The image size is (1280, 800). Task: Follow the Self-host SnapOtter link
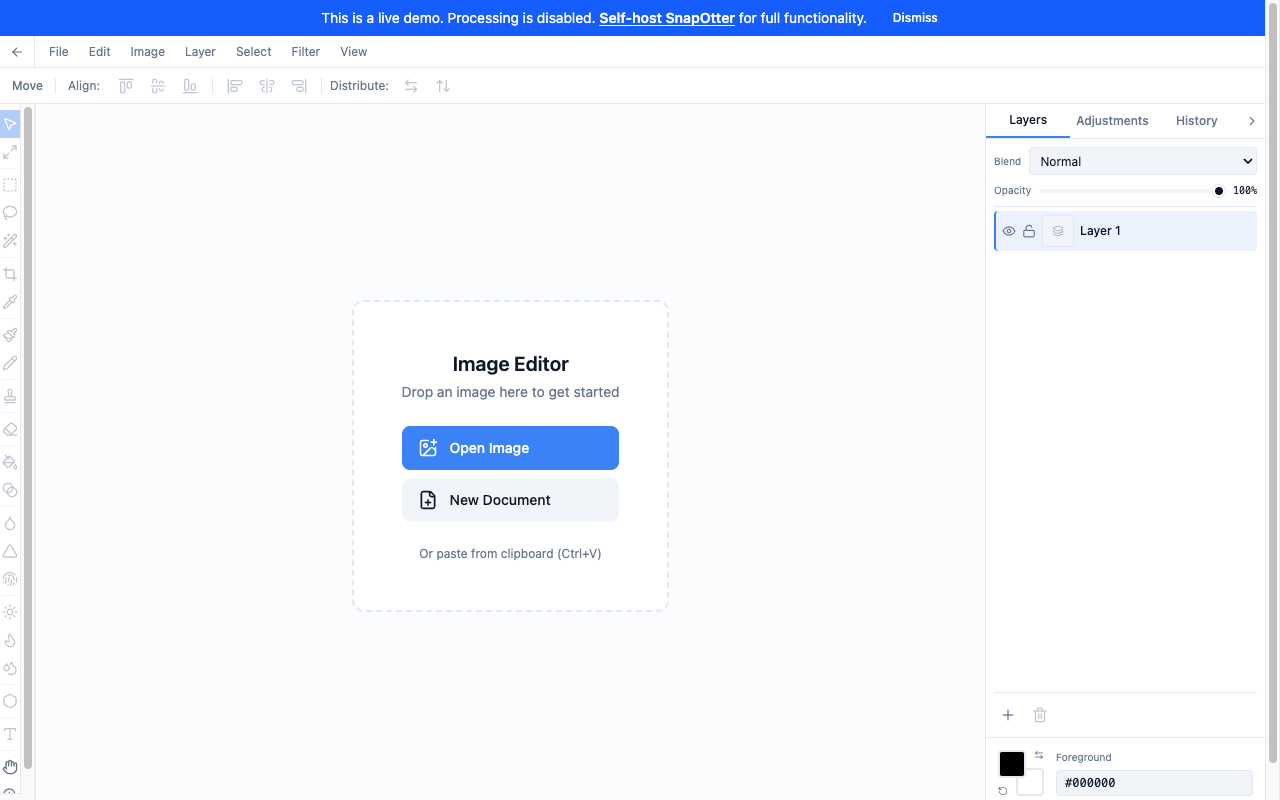point(667,18)
